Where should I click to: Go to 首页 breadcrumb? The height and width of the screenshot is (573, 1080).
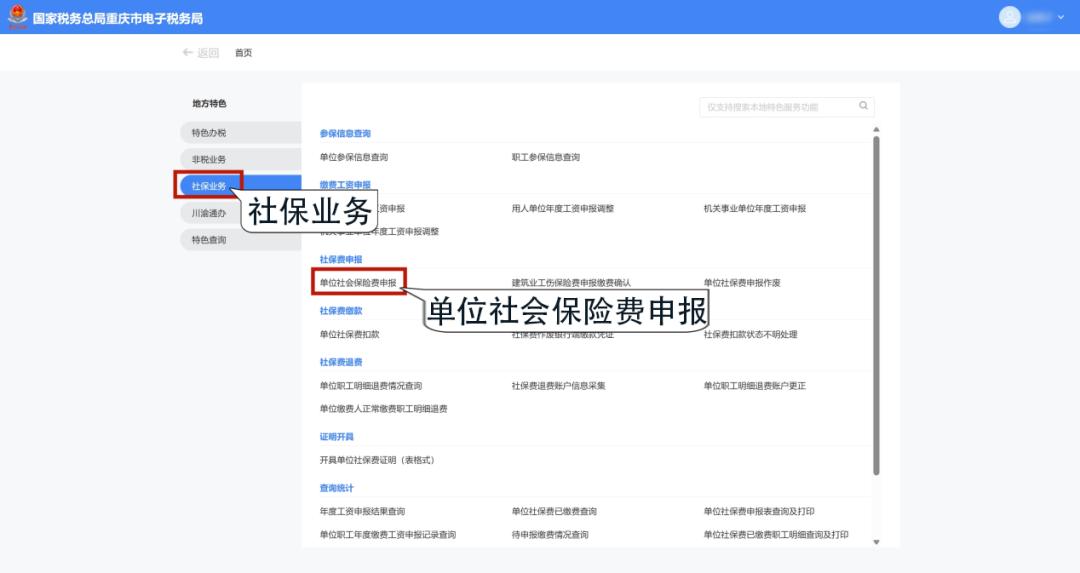click(243, 53)
